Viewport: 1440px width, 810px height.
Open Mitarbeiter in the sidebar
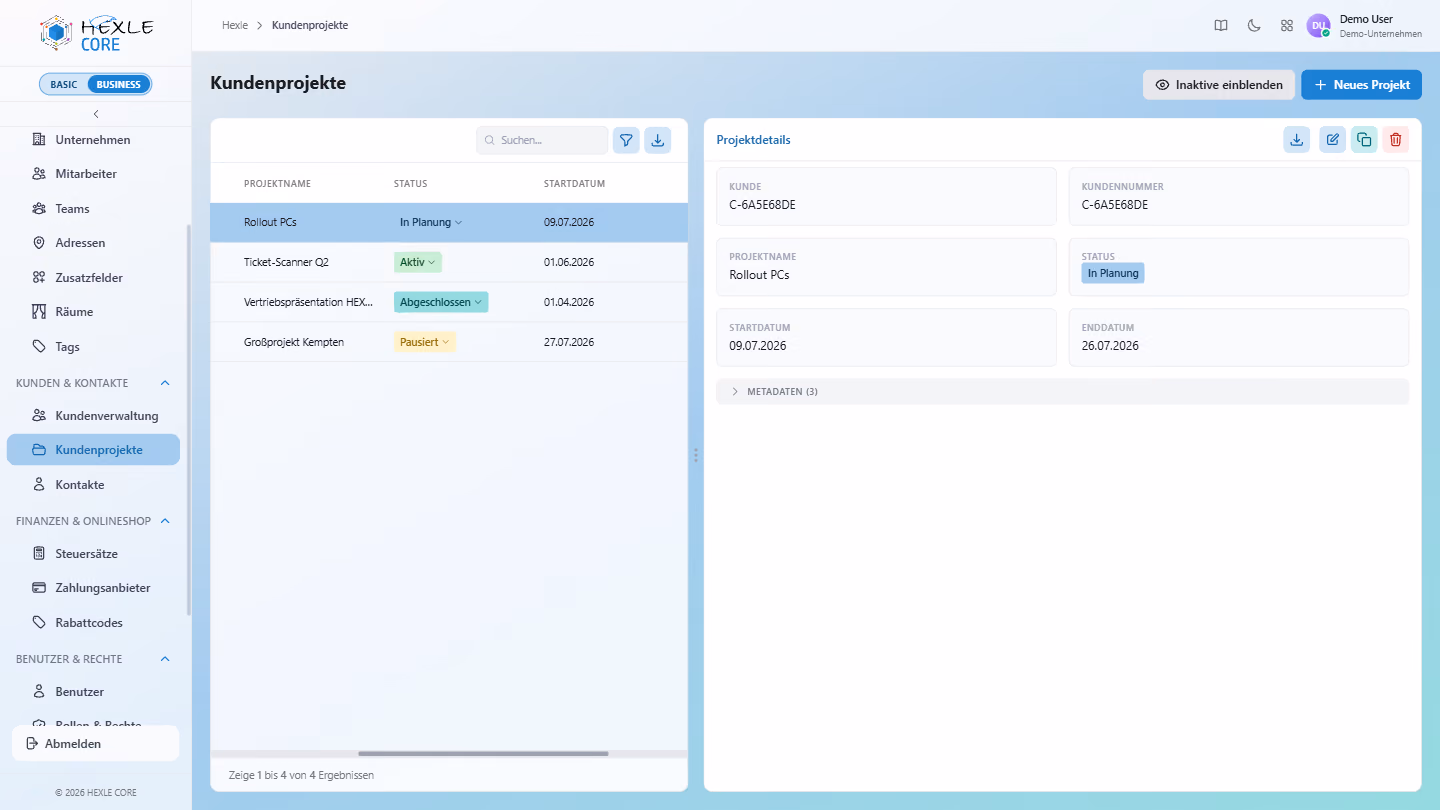click(x=93, y=174)
